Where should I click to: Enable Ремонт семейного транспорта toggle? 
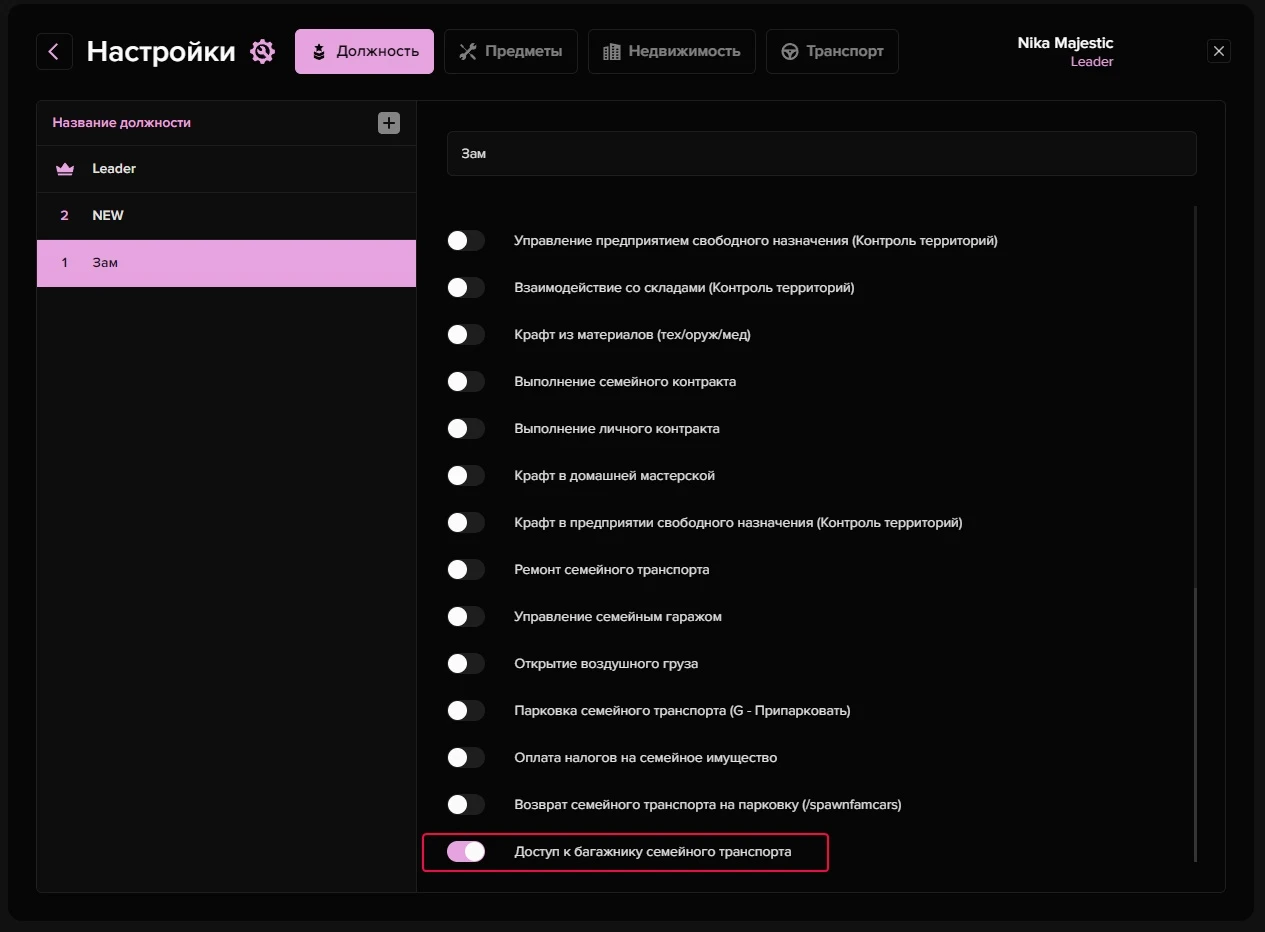466,570
